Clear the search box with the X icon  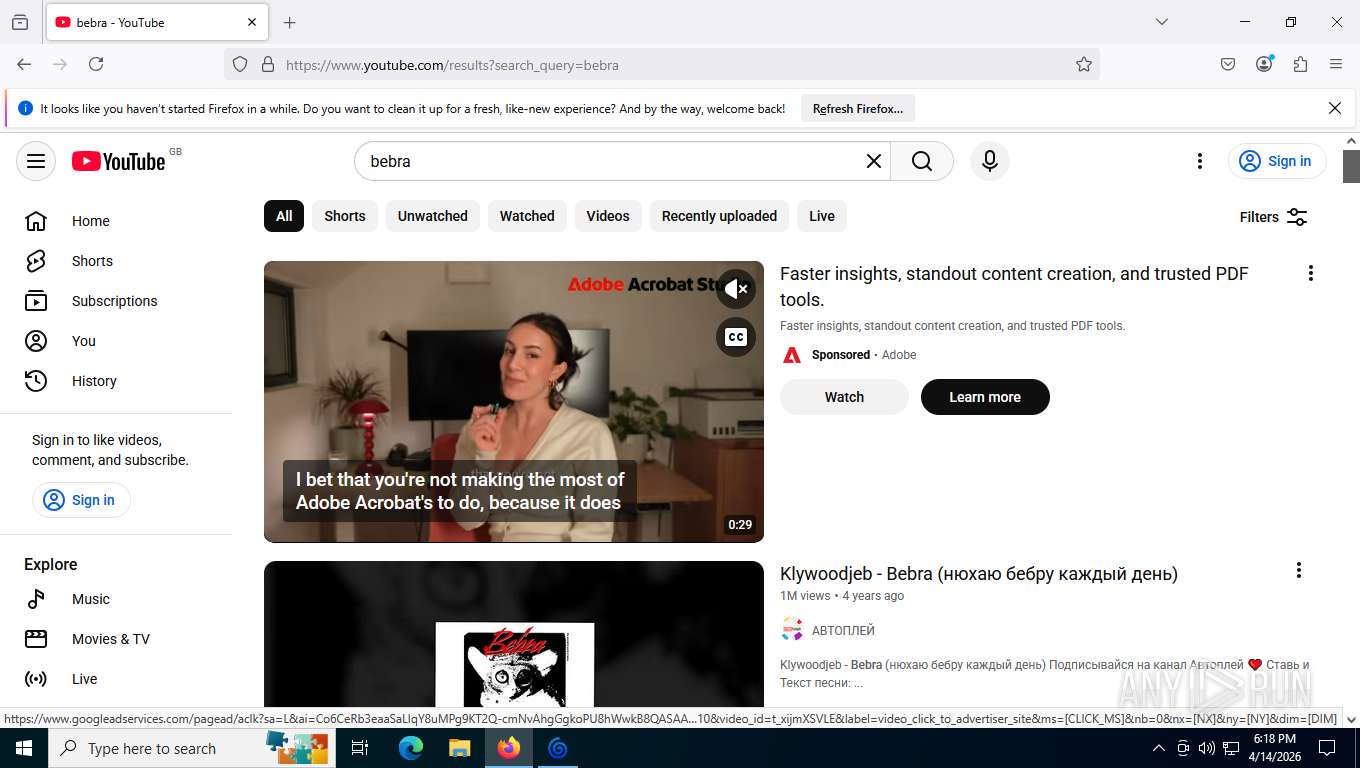pyautogui.click(x=873, y=161)
